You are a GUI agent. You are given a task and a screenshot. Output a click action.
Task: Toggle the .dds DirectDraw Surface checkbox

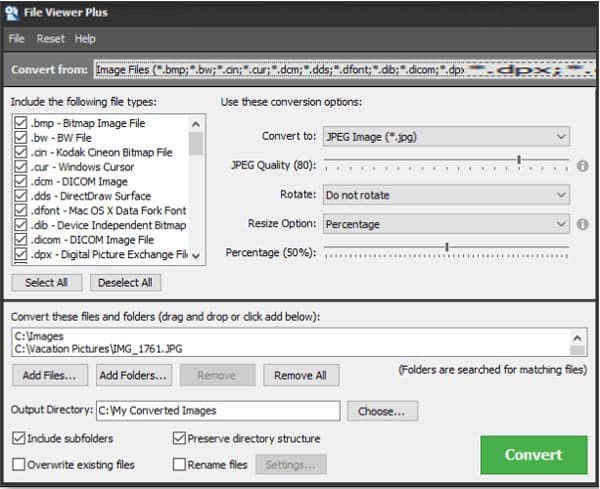point(21,196)
